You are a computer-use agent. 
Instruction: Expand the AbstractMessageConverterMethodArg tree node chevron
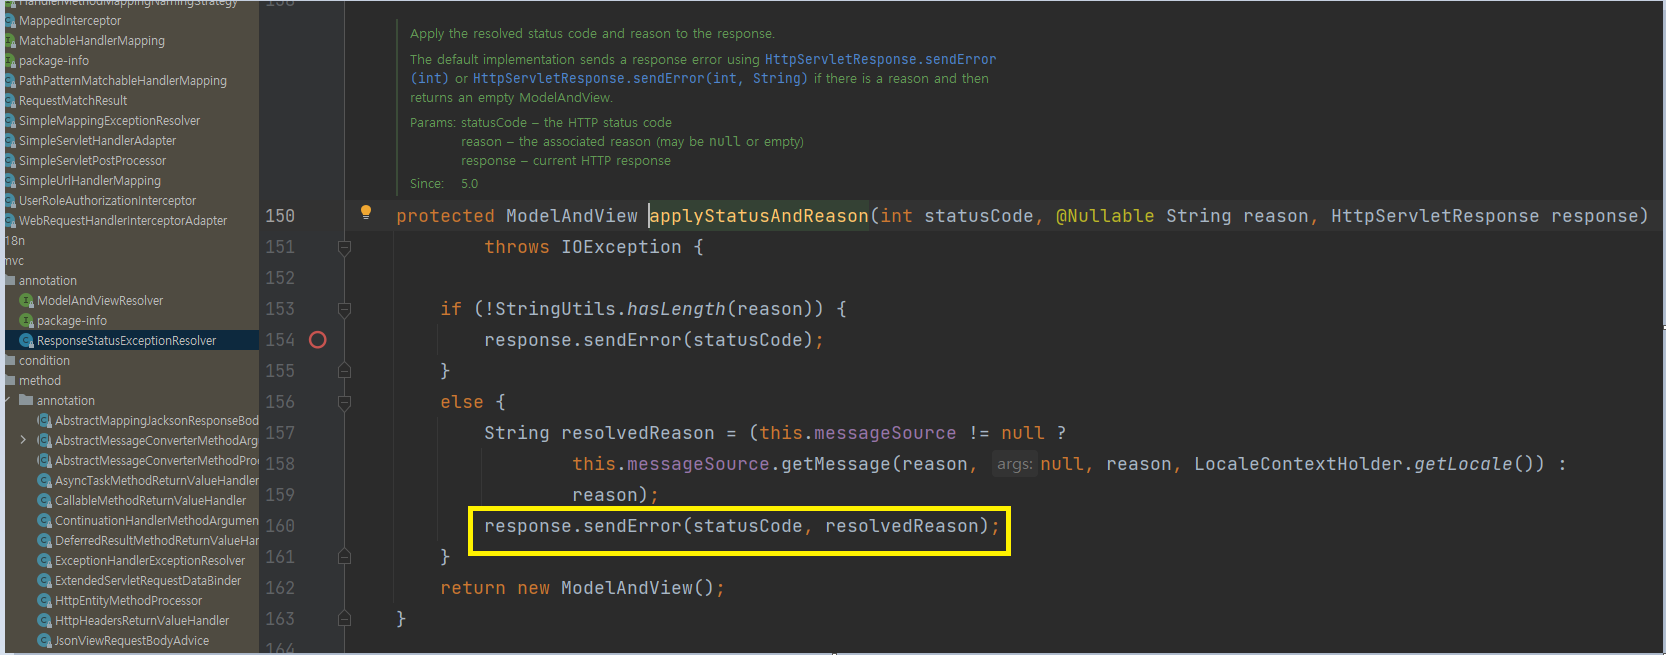[23, 440]
